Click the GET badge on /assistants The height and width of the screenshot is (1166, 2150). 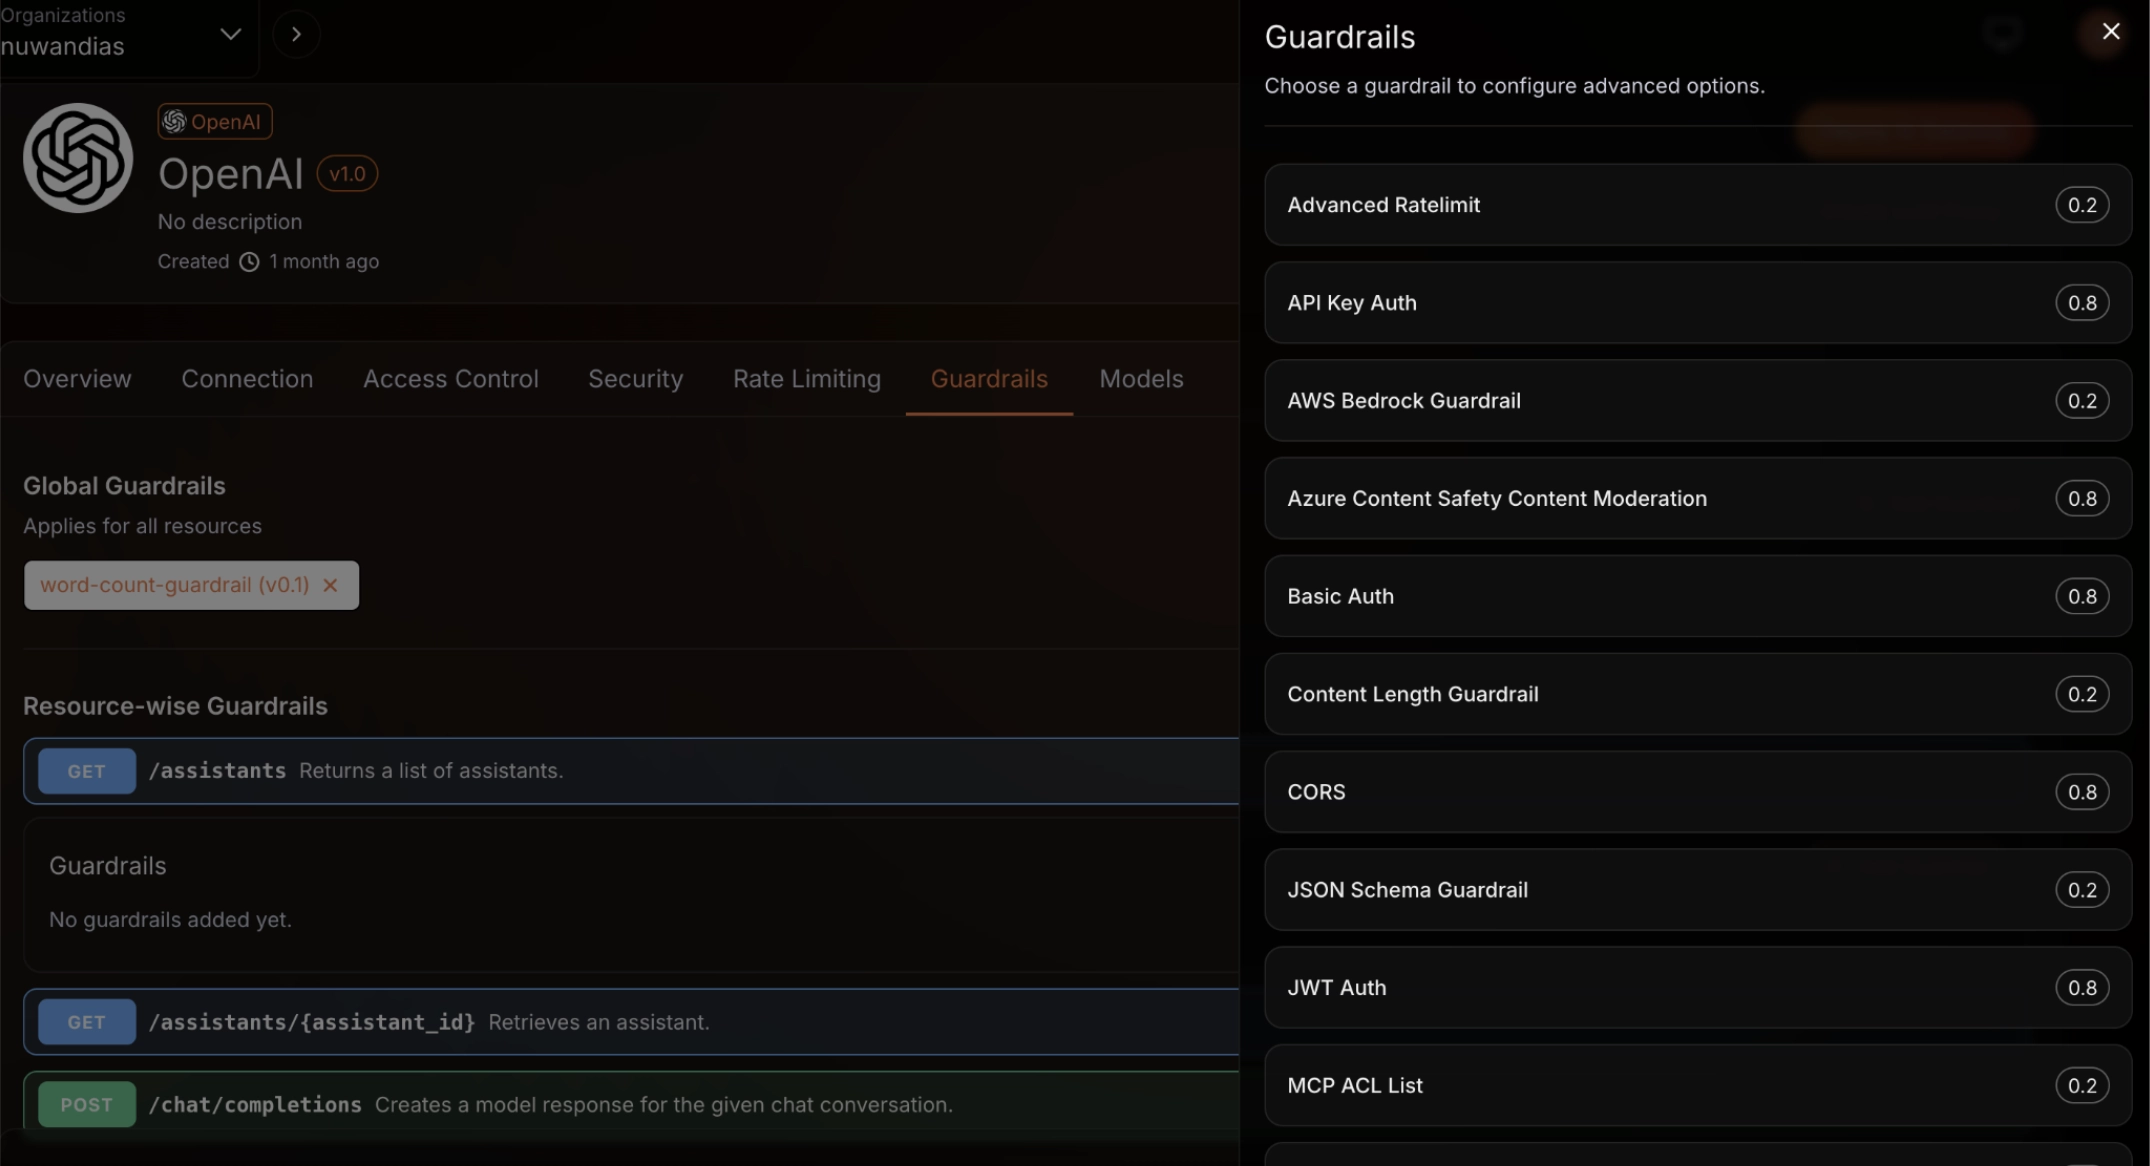pos(86,771)
